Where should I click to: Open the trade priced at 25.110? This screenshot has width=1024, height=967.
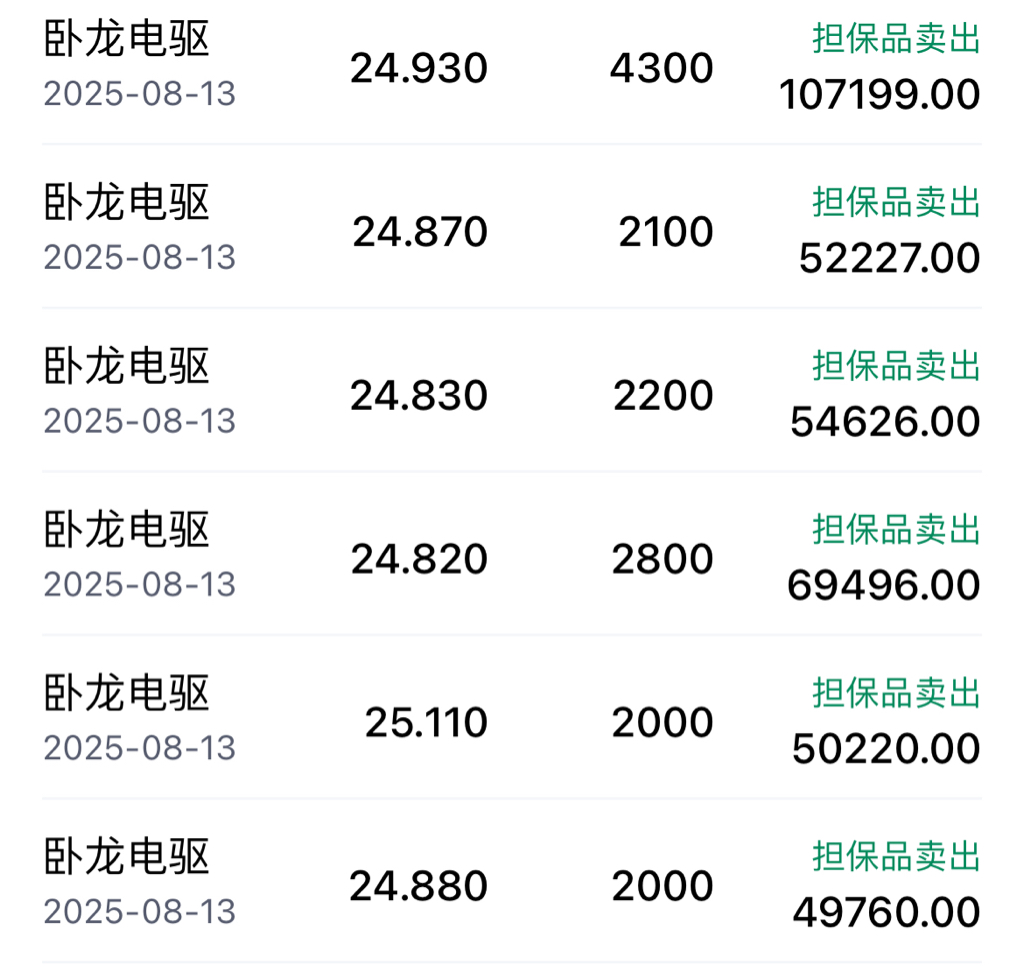pos(512,717)
